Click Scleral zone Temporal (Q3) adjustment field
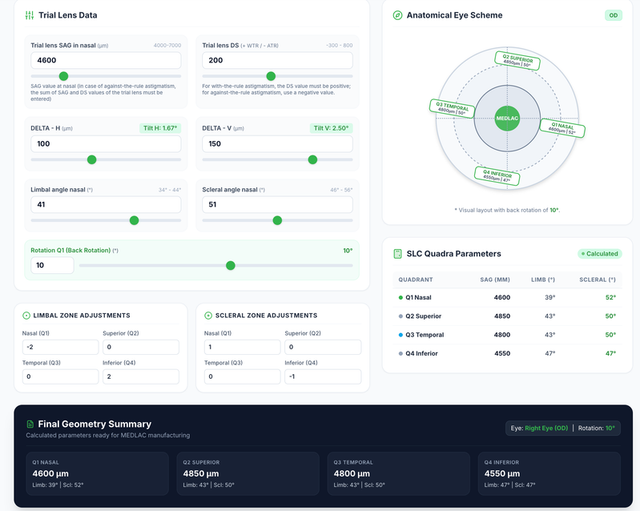 242,376
